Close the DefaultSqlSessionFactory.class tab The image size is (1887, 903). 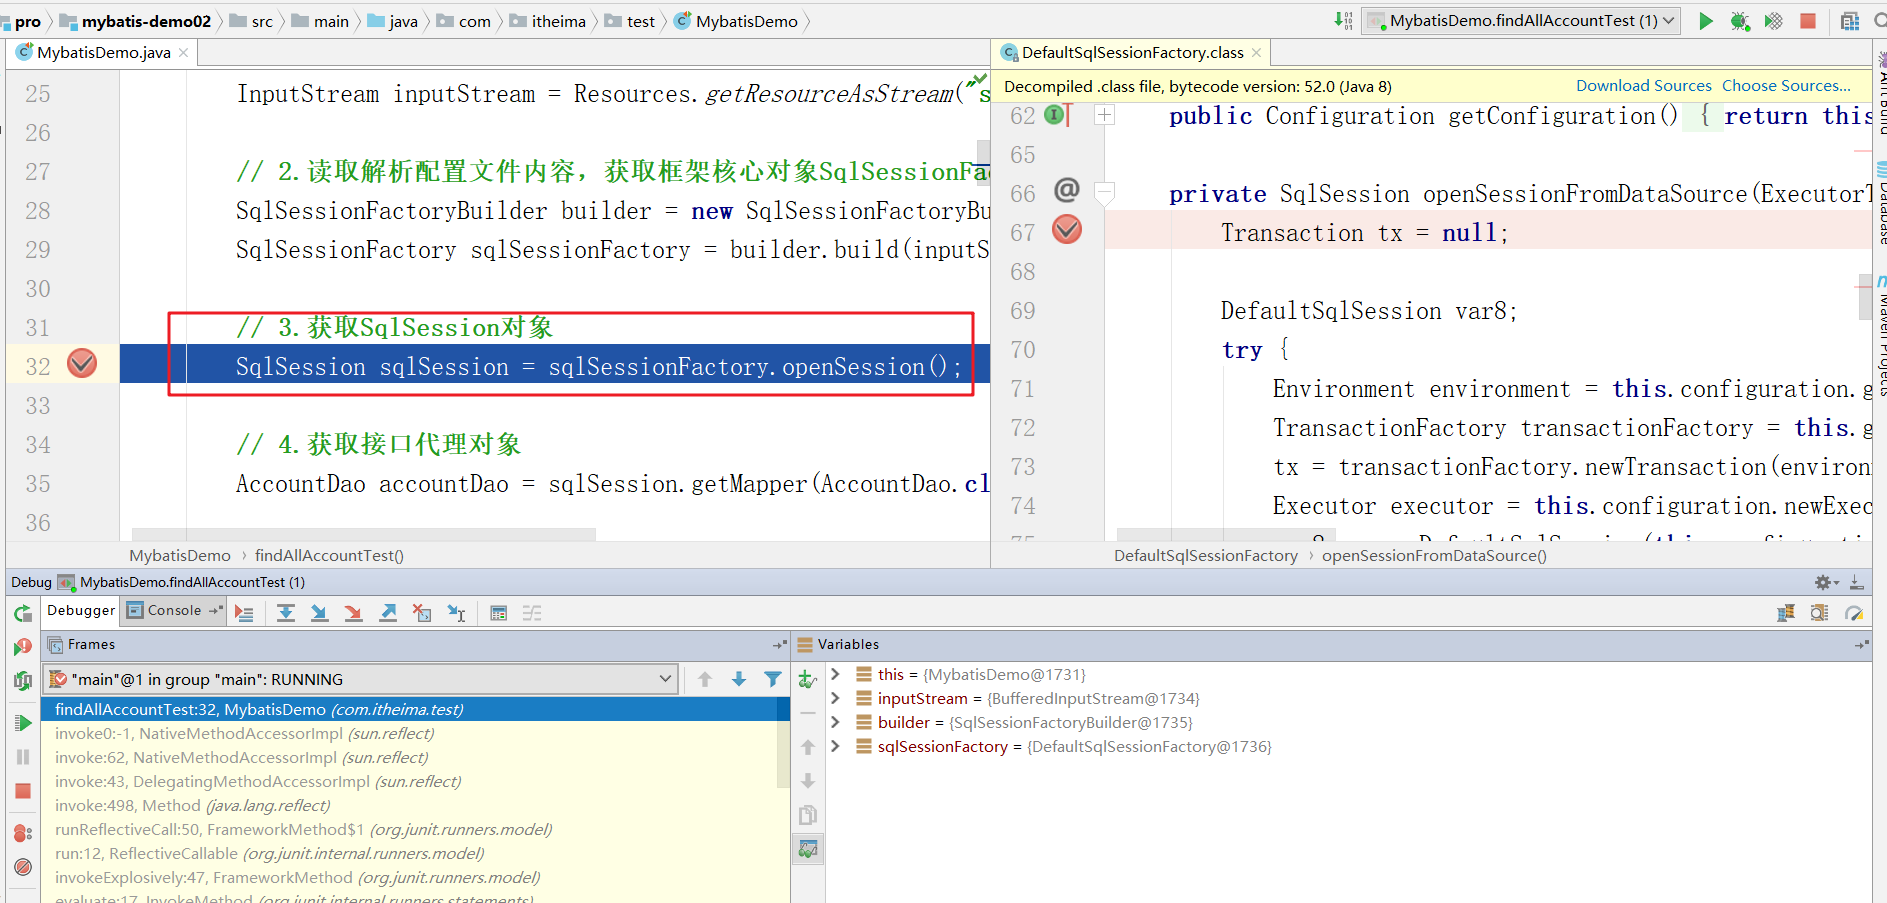1257,53
